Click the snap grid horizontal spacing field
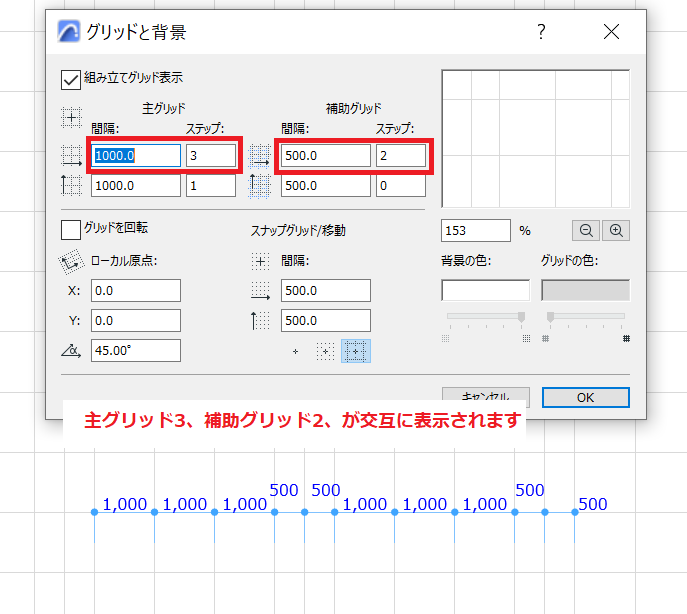This screenshot has height=614, width=687. (x=326, y=291)
